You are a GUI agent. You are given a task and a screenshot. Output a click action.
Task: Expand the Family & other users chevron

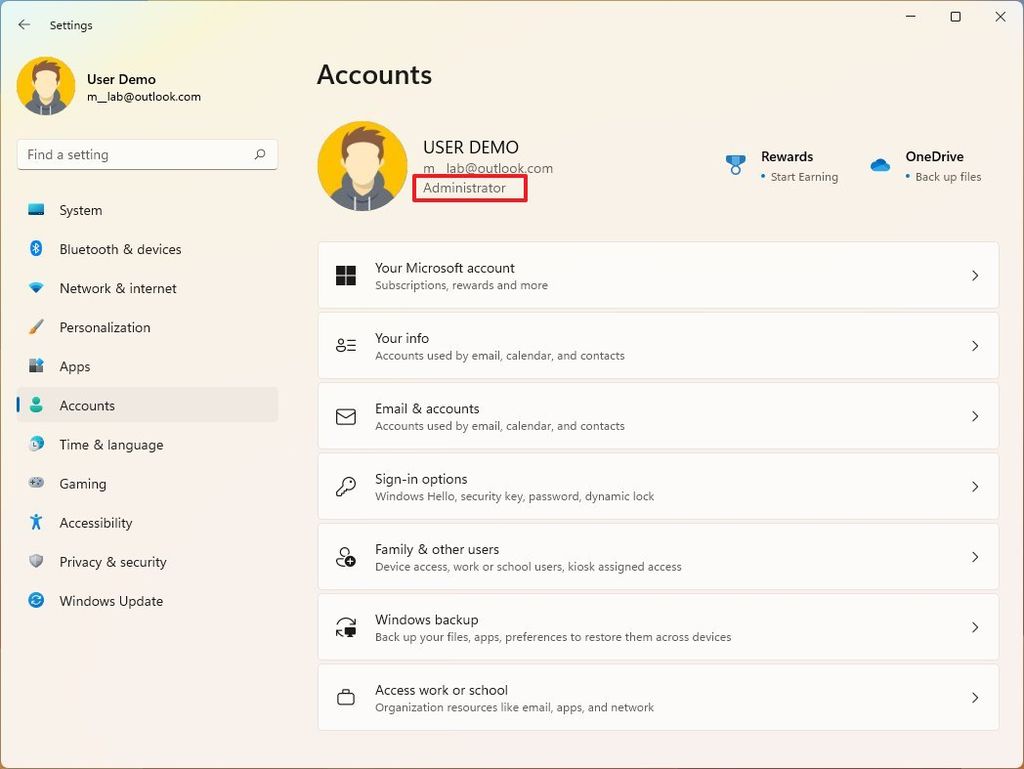pyautogui.click(x=974, y=557)
